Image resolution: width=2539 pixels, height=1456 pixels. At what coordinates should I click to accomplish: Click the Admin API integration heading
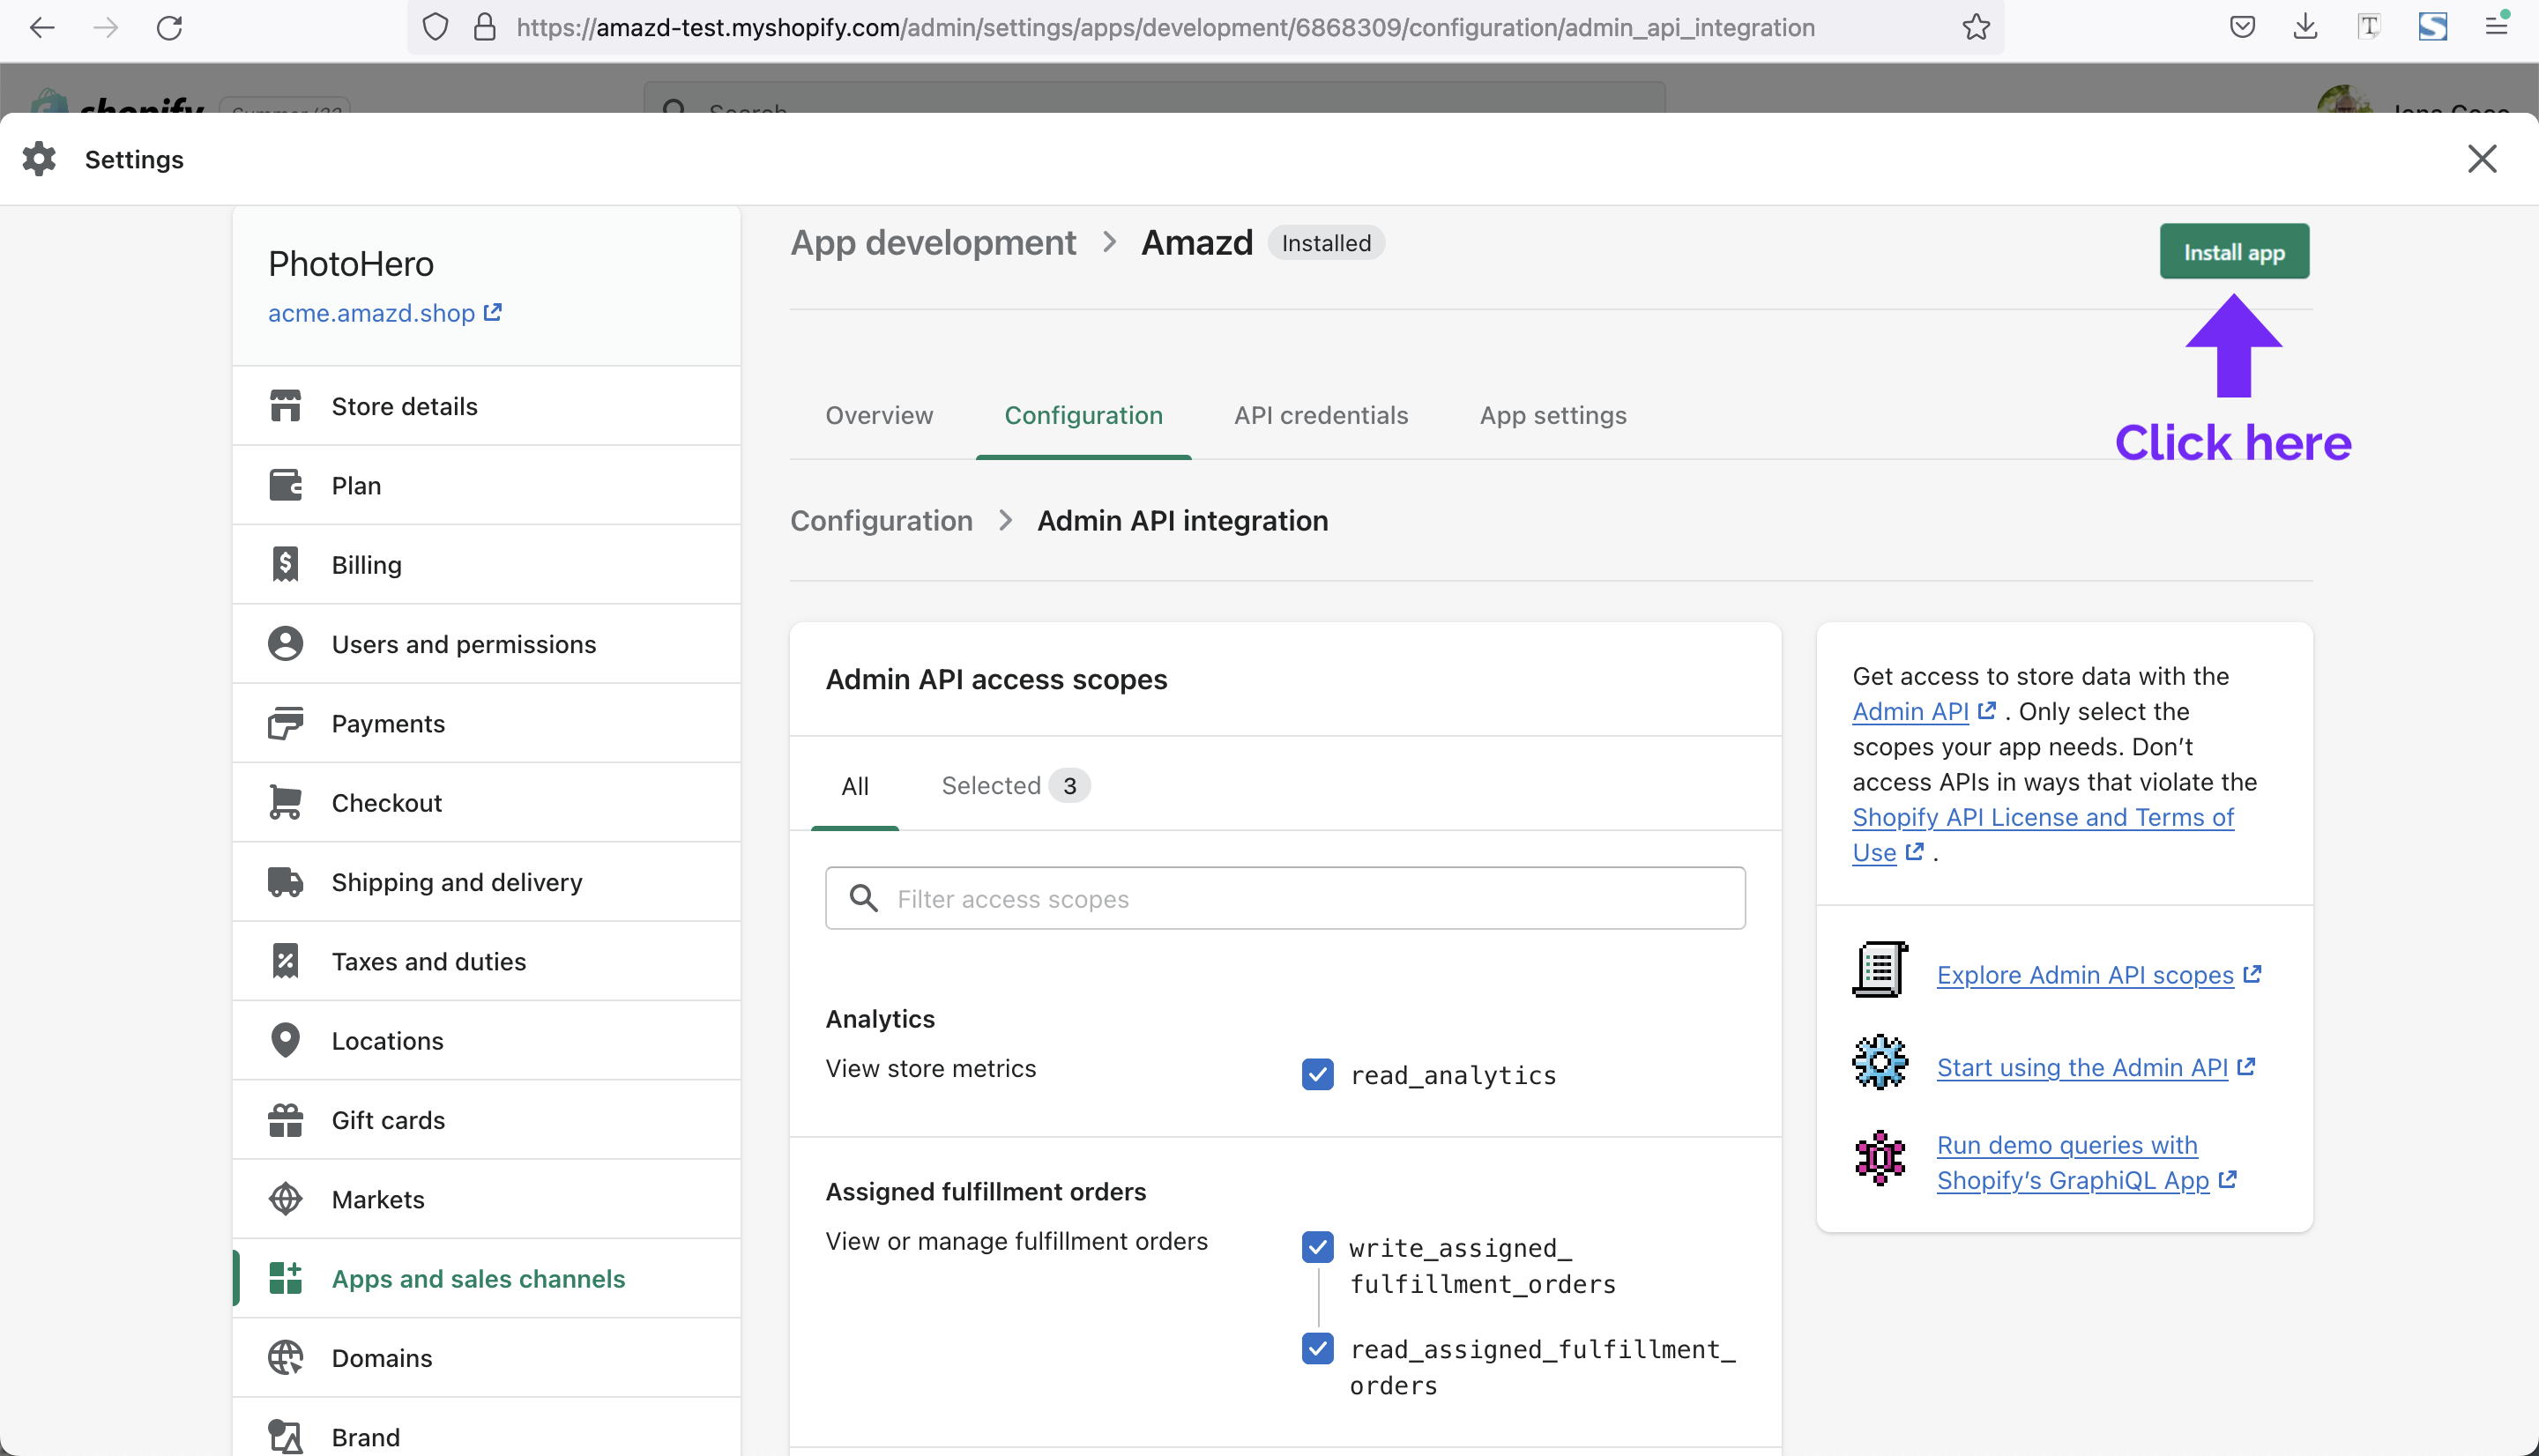[1182, 520]
